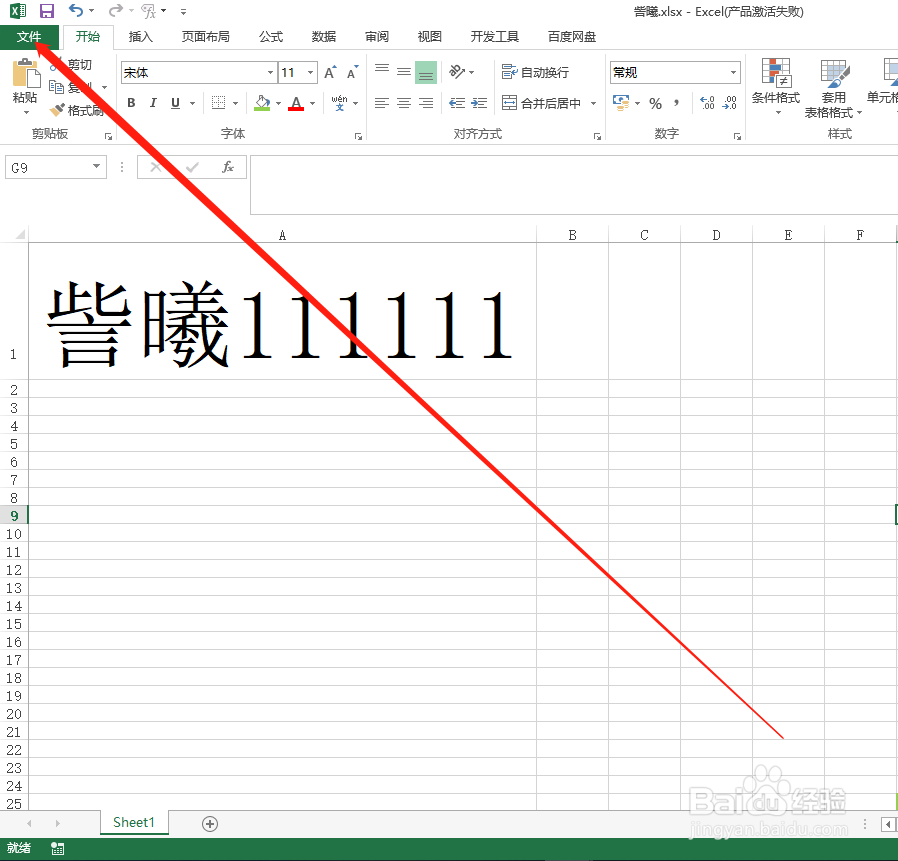
Task: Open the 文件 menu
Action: [x=28, y=36]
